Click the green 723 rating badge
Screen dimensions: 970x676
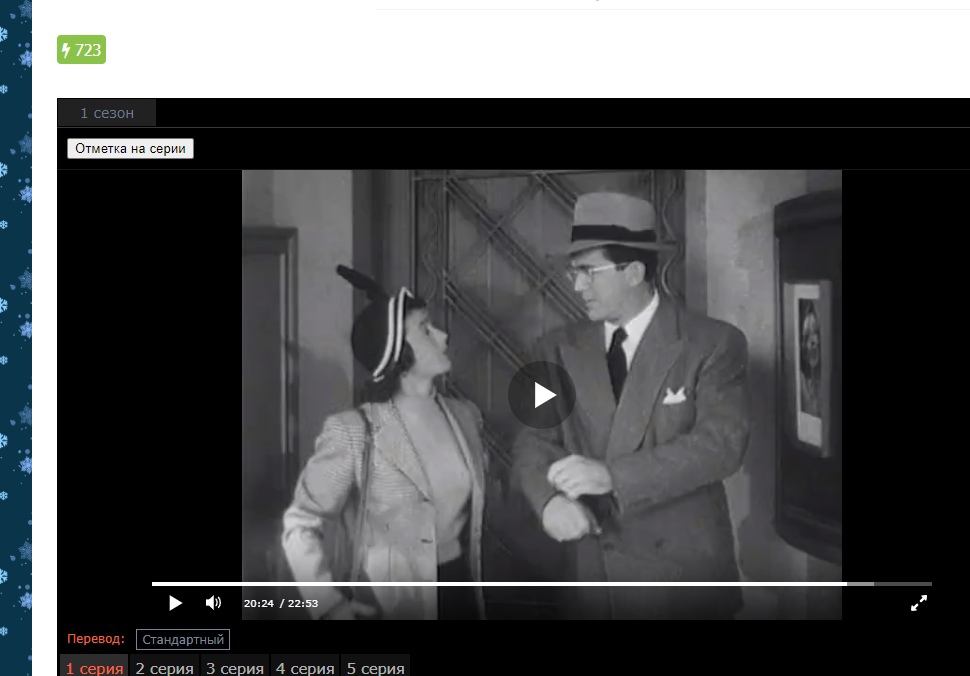coord(82,49)
